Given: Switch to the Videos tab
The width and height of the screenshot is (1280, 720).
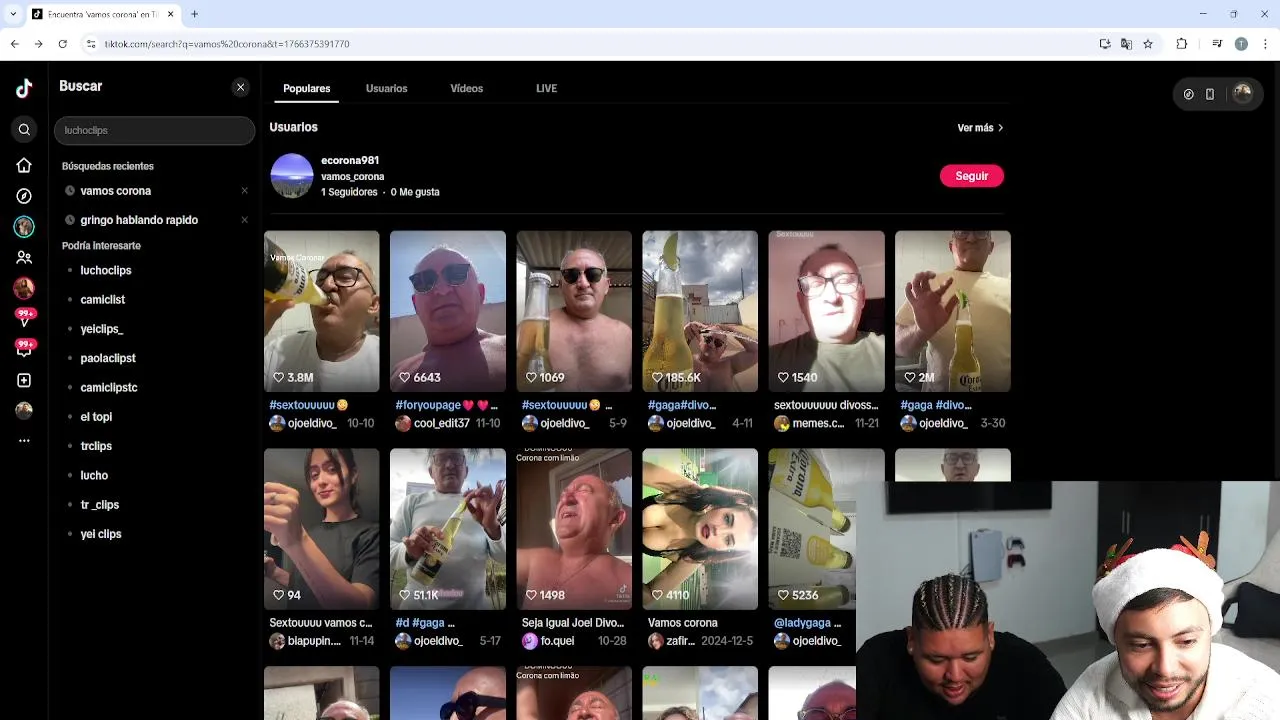Looking at the screenshot, I should pos(466,88).
